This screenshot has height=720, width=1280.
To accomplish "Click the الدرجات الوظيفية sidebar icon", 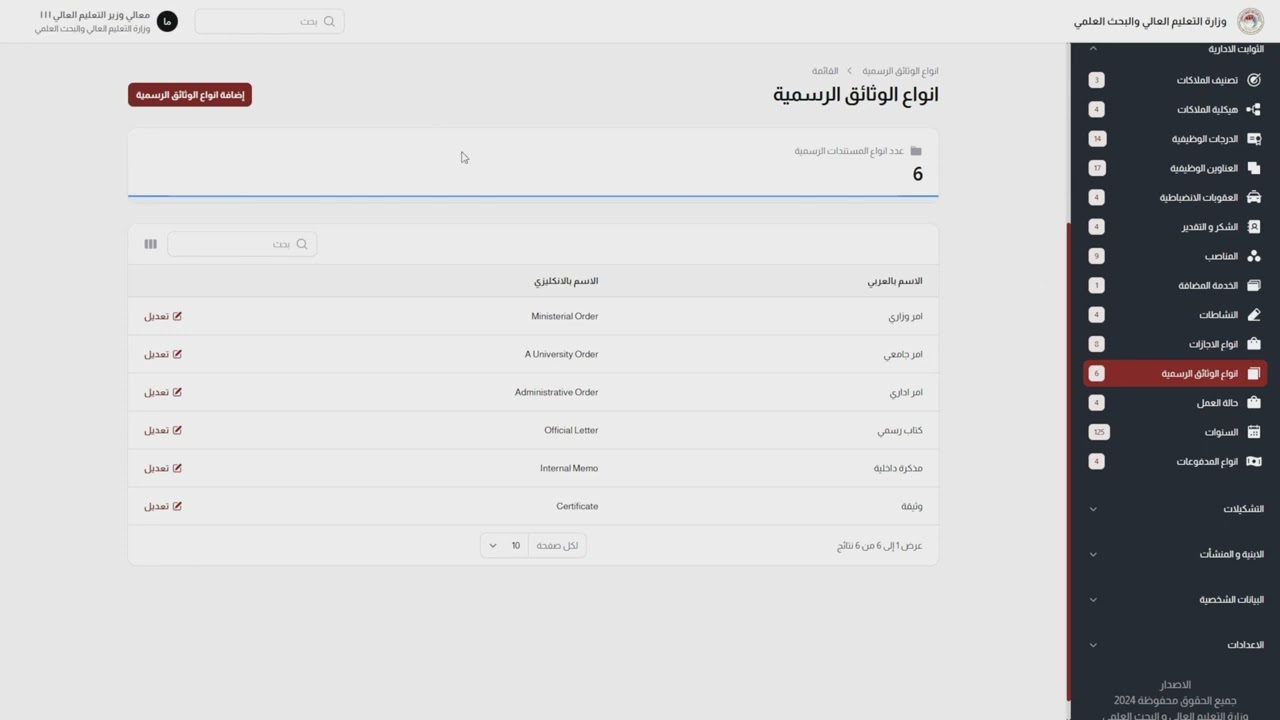I will click(1254, 139).
